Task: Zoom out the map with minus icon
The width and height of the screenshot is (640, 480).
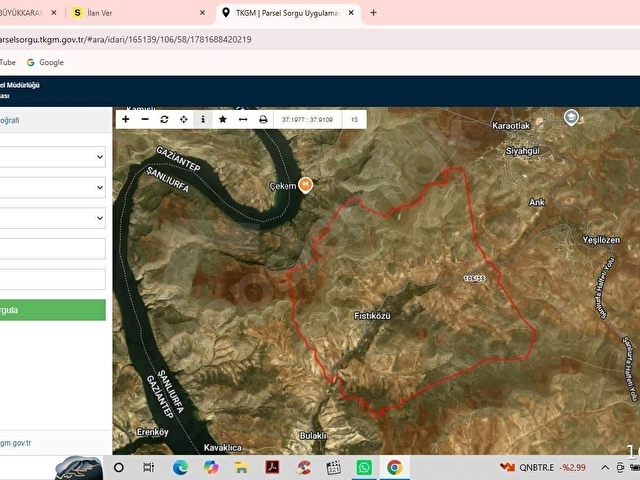Action: tap(145, 119)
